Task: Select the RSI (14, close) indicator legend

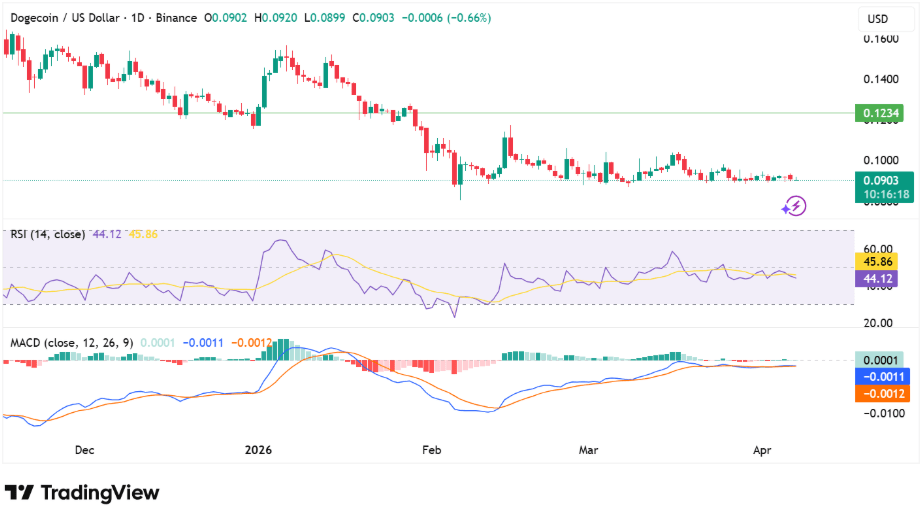Action: (48, 233)
